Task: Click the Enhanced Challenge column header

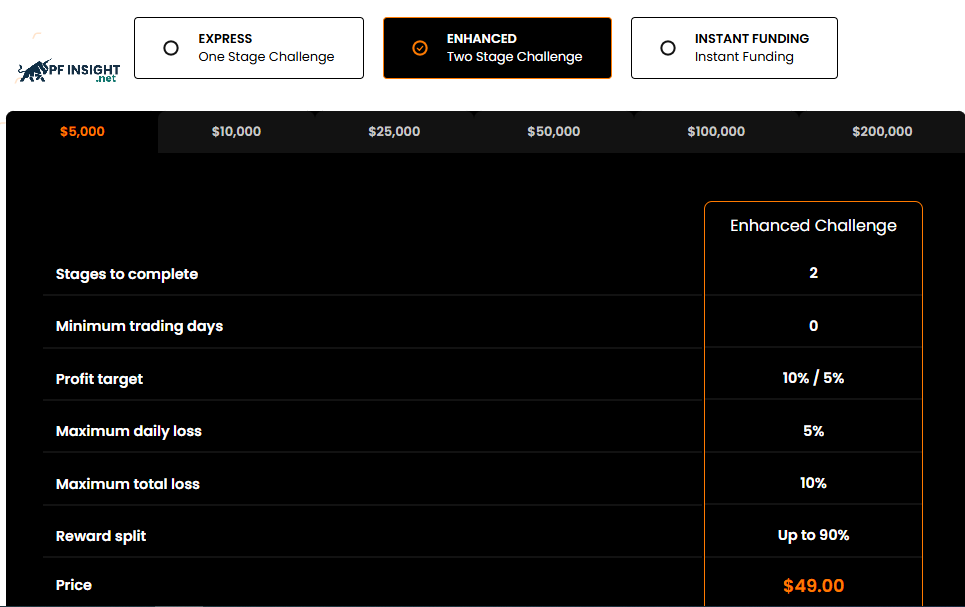Action: [813, 225]
